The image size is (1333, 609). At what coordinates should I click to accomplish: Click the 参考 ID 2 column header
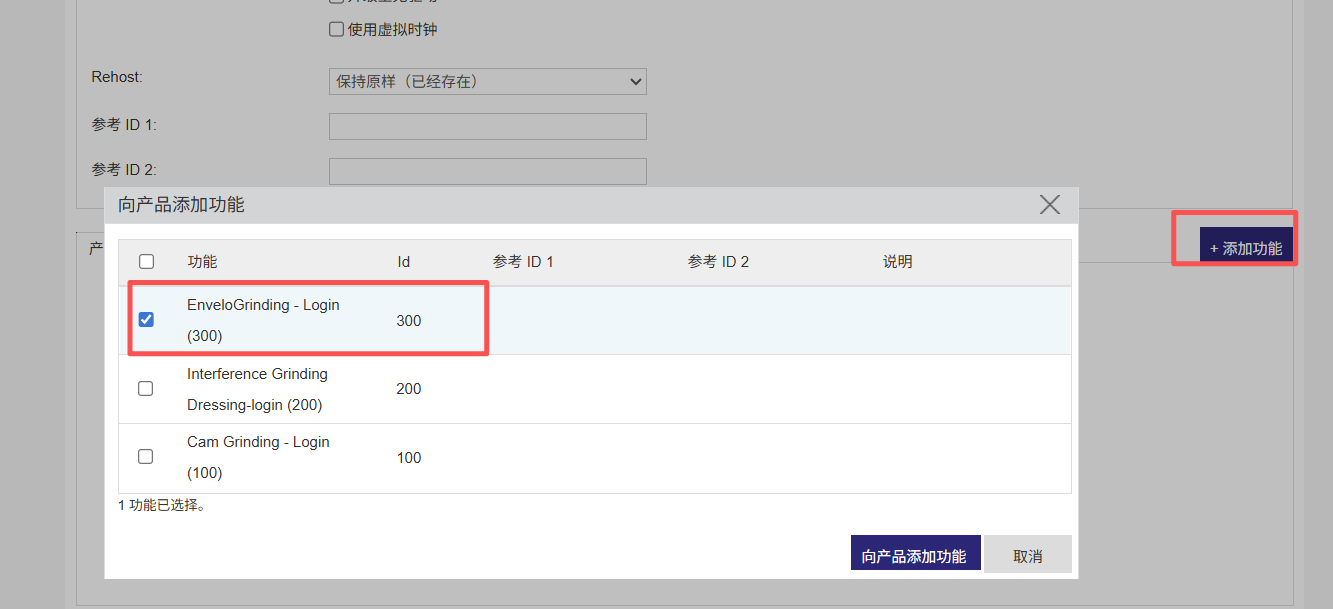(718, 262)
